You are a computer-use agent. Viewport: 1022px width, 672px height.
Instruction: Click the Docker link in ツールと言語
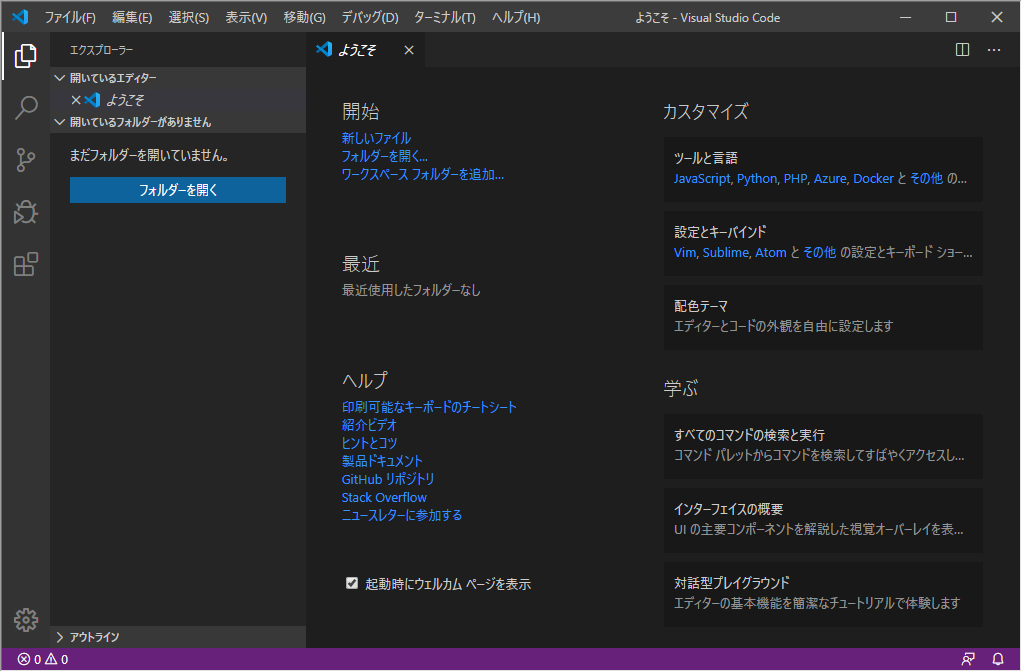point(873,179)
